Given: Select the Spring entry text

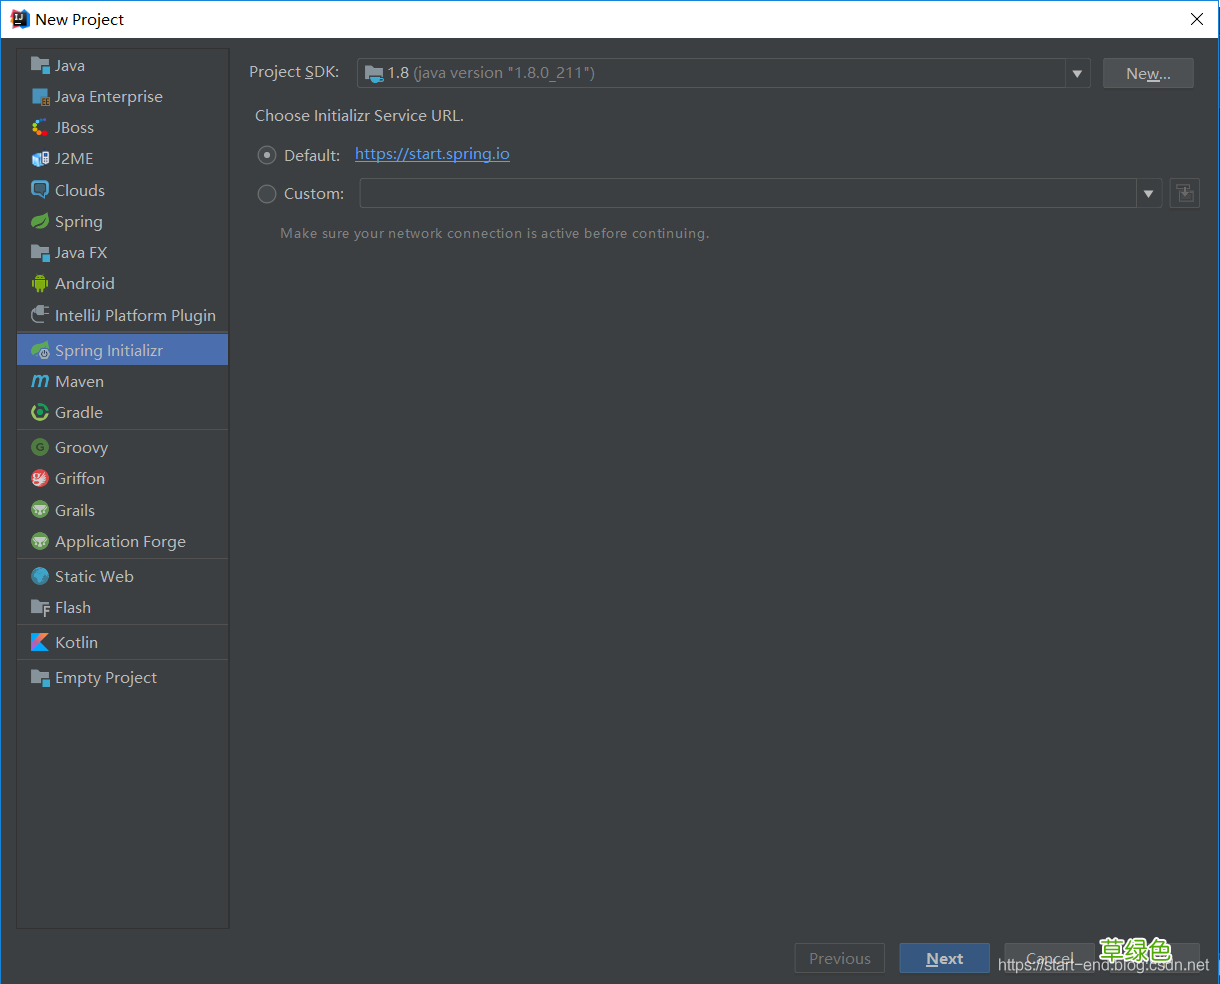Looking at the screenshot, I should tap(79, 222).
